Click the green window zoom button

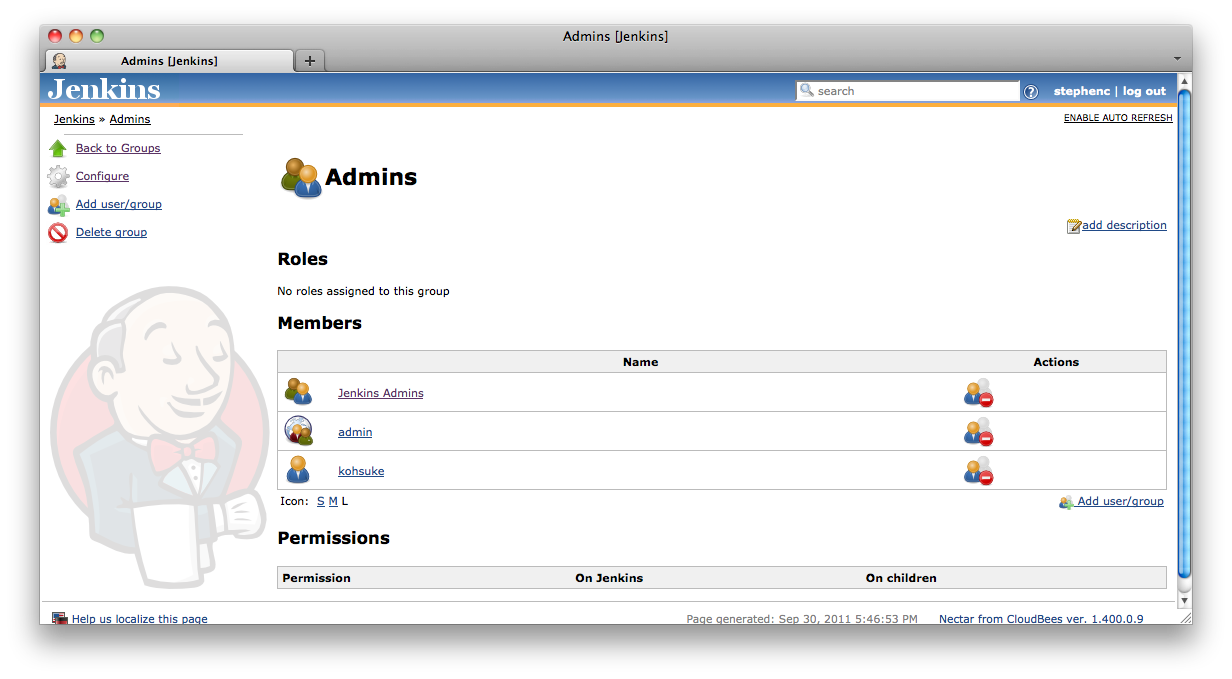pyautogui.click(x=97, y=36)
